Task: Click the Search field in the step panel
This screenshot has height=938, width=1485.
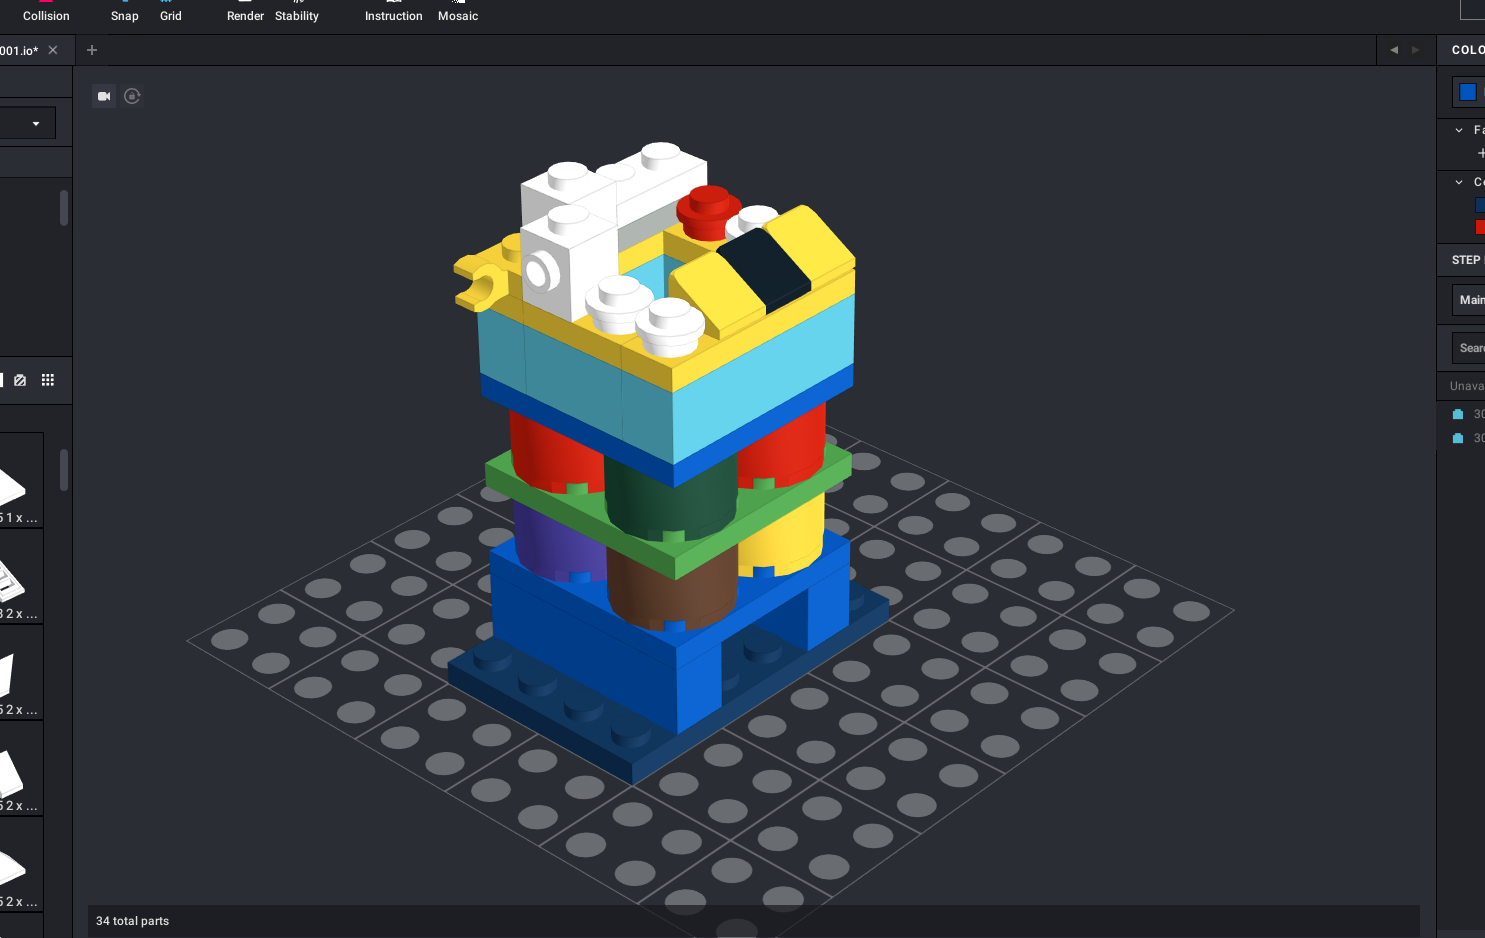Action: coord(1470,347)
